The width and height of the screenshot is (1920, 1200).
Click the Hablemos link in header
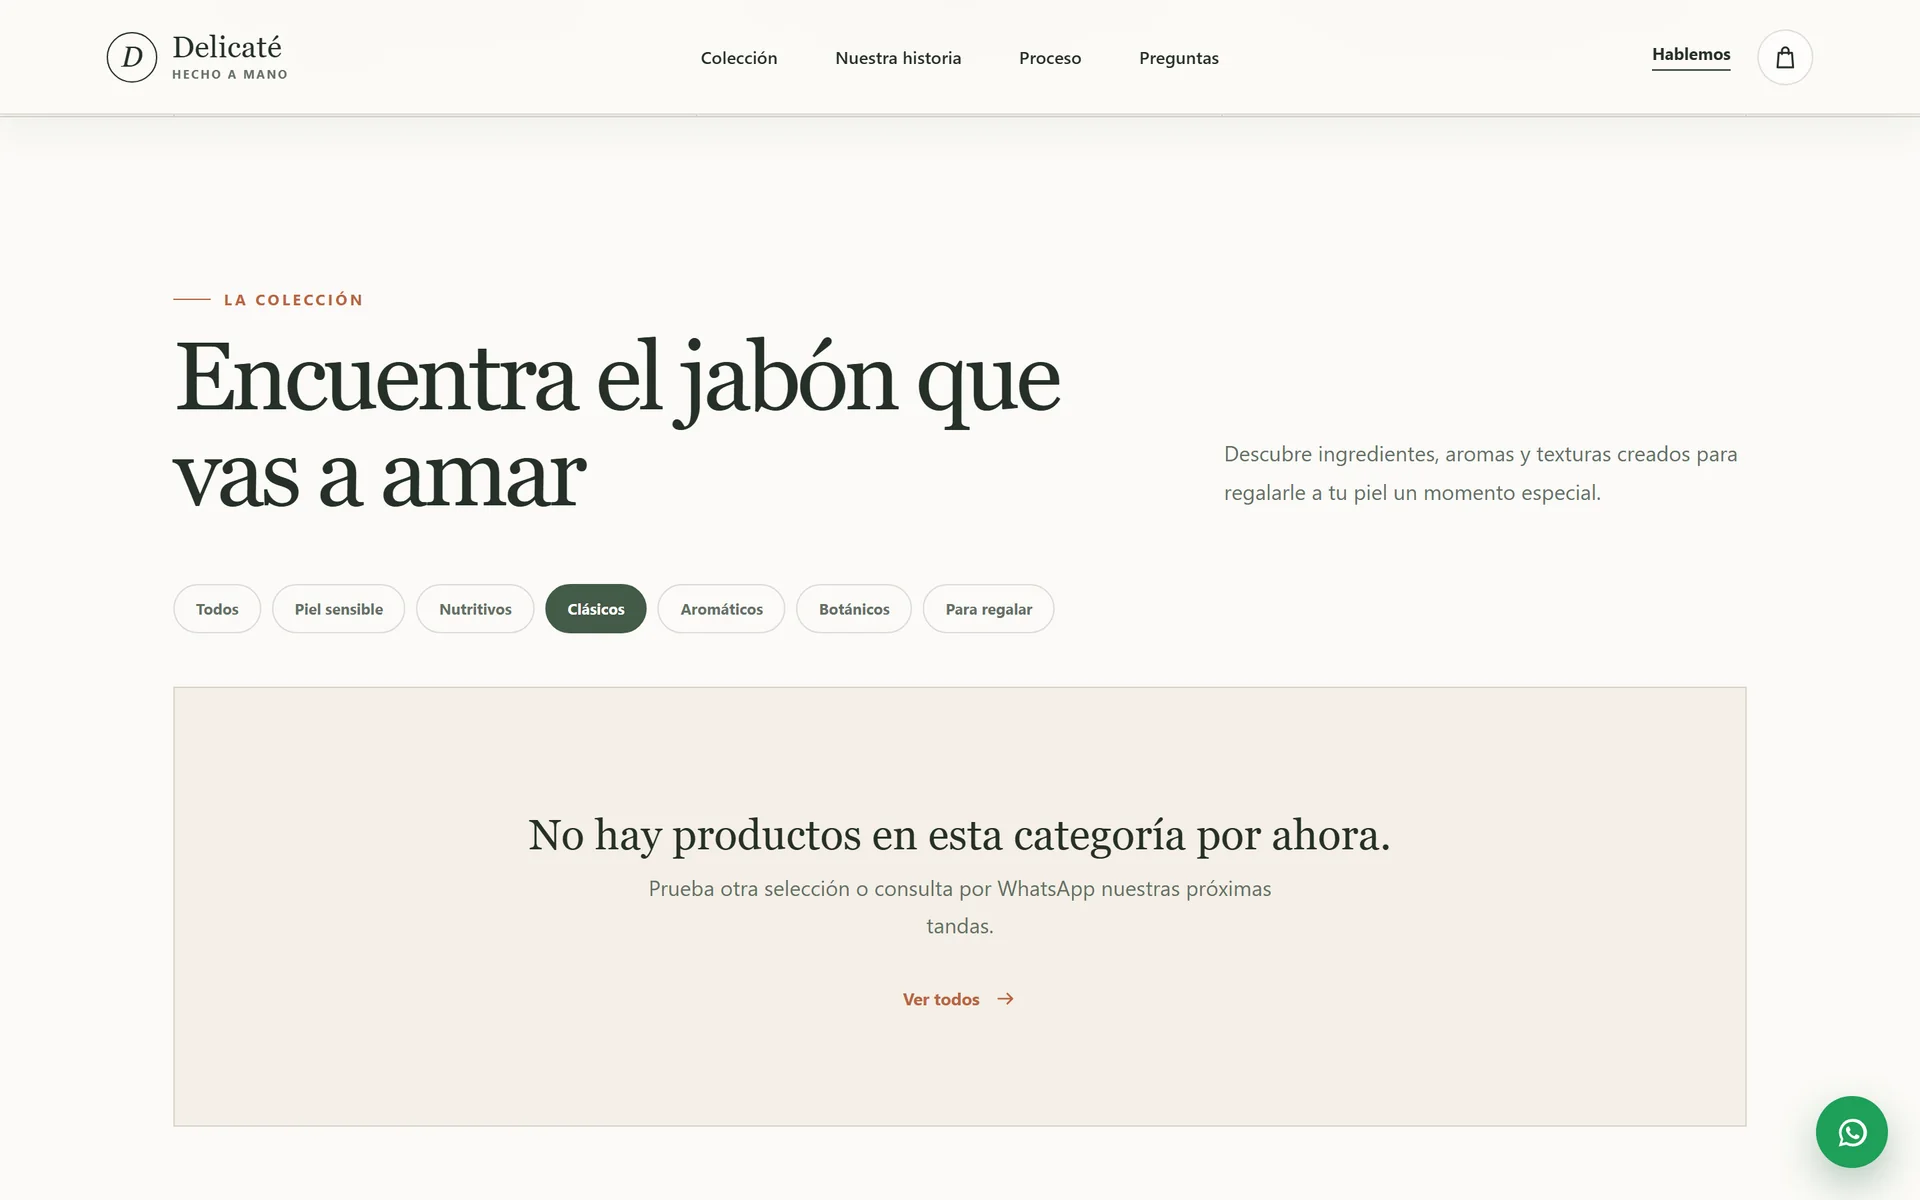coord(1691,55)
